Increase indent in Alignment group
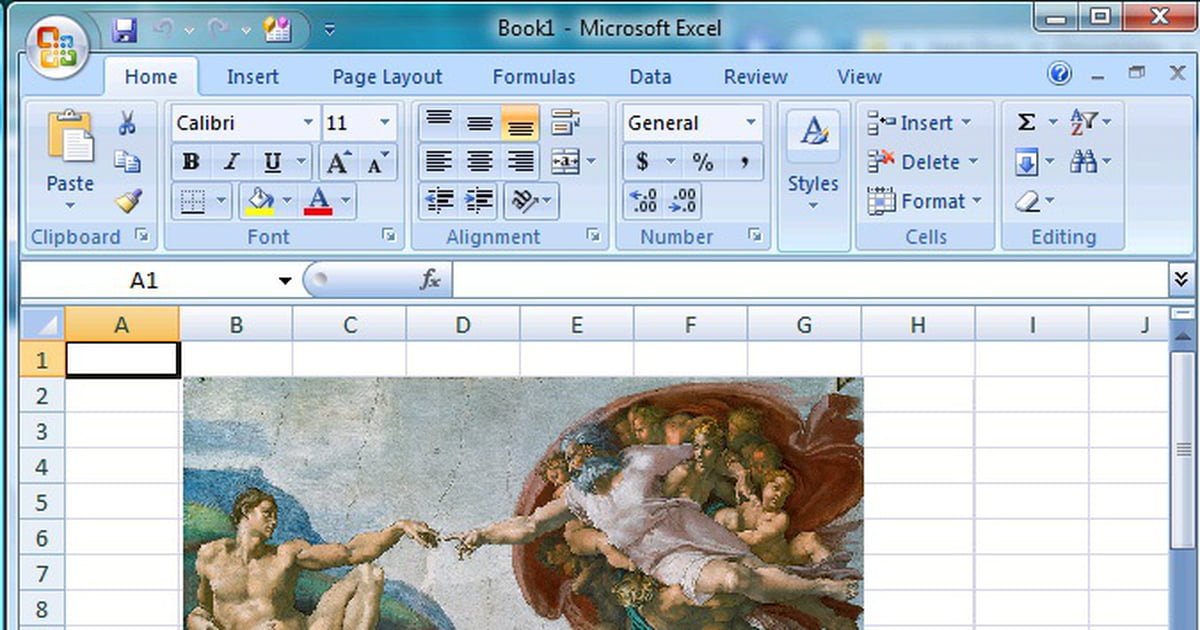 pos(480,201)
